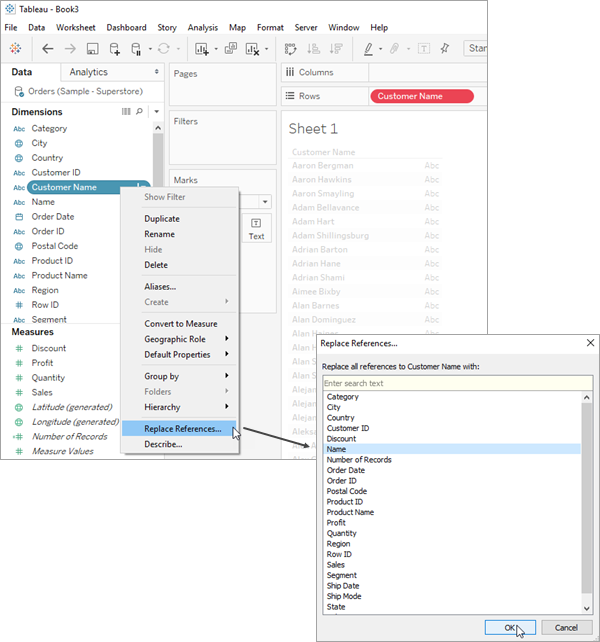
Task: Click the Save workbook icon
Action: click(x=93, y=49)
